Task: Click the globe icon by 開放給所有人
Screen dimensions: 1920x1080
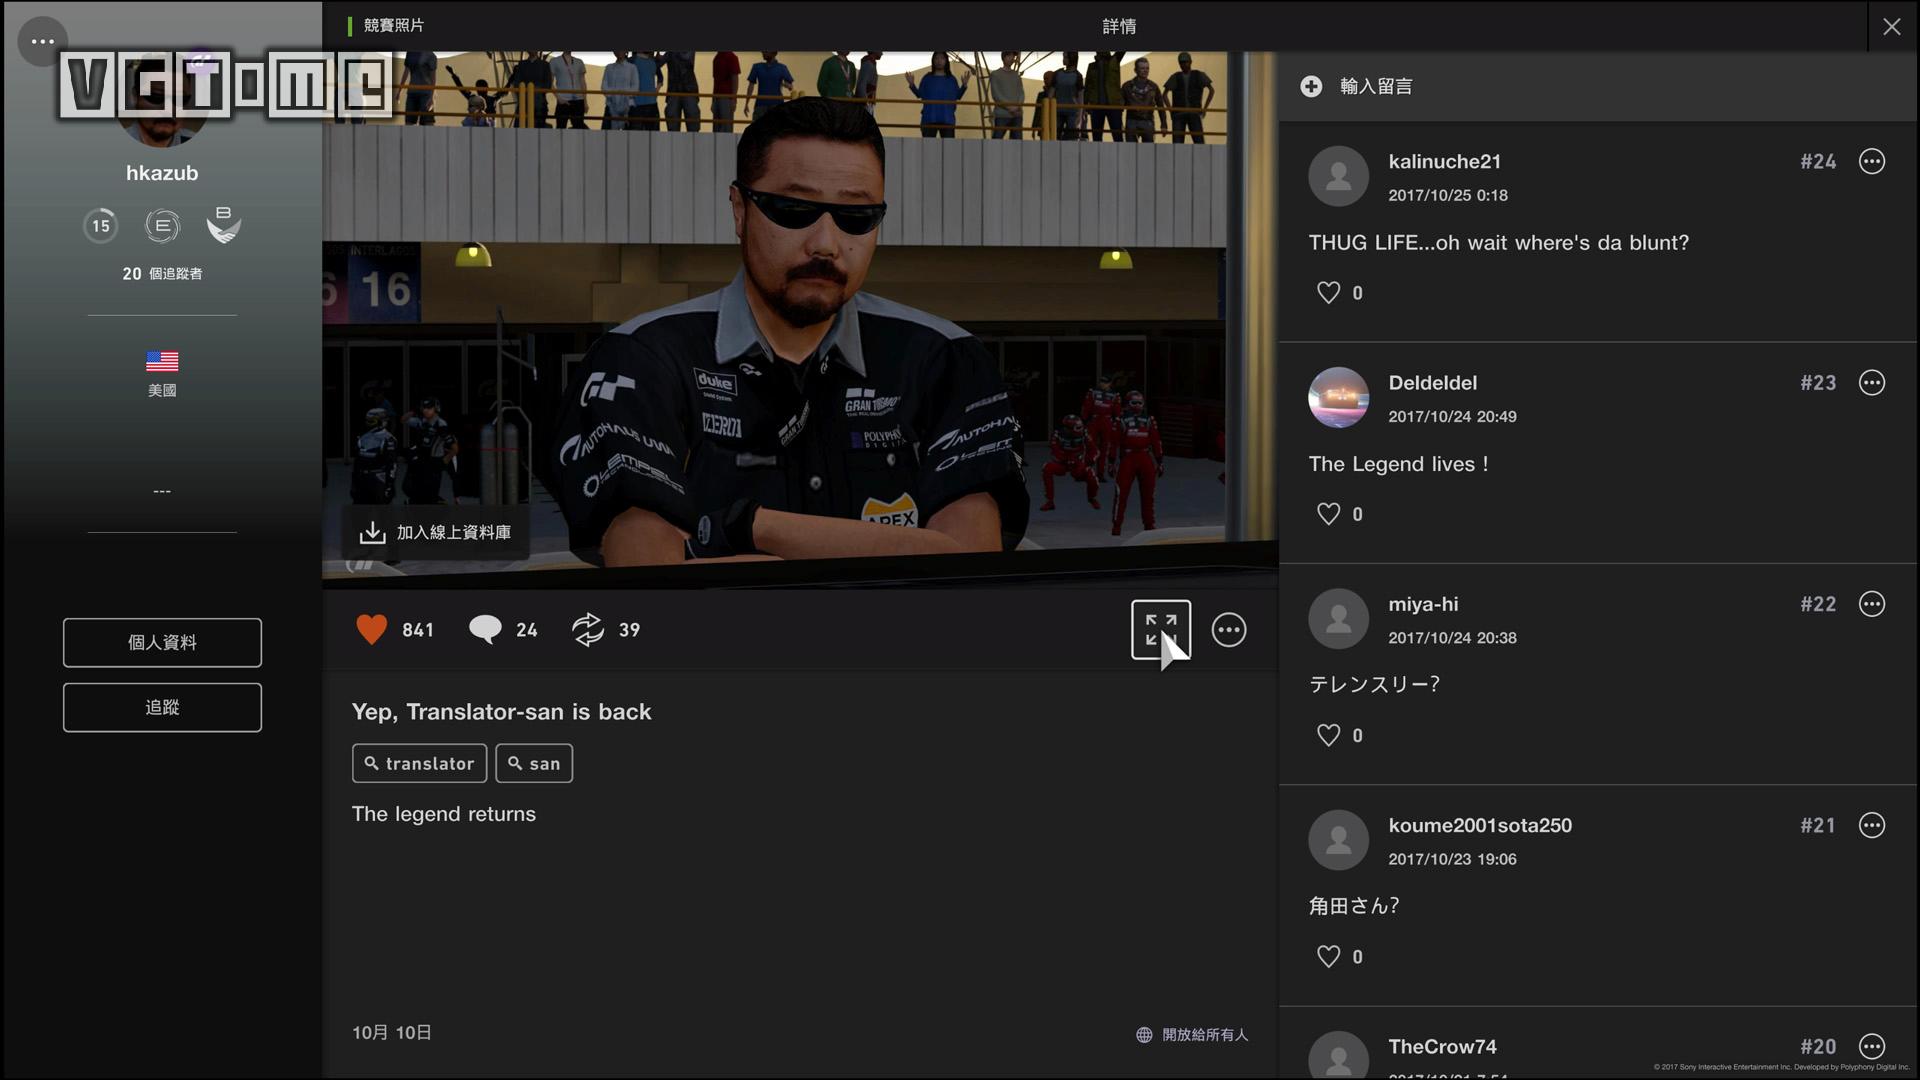Action: click(1144, 1035)
